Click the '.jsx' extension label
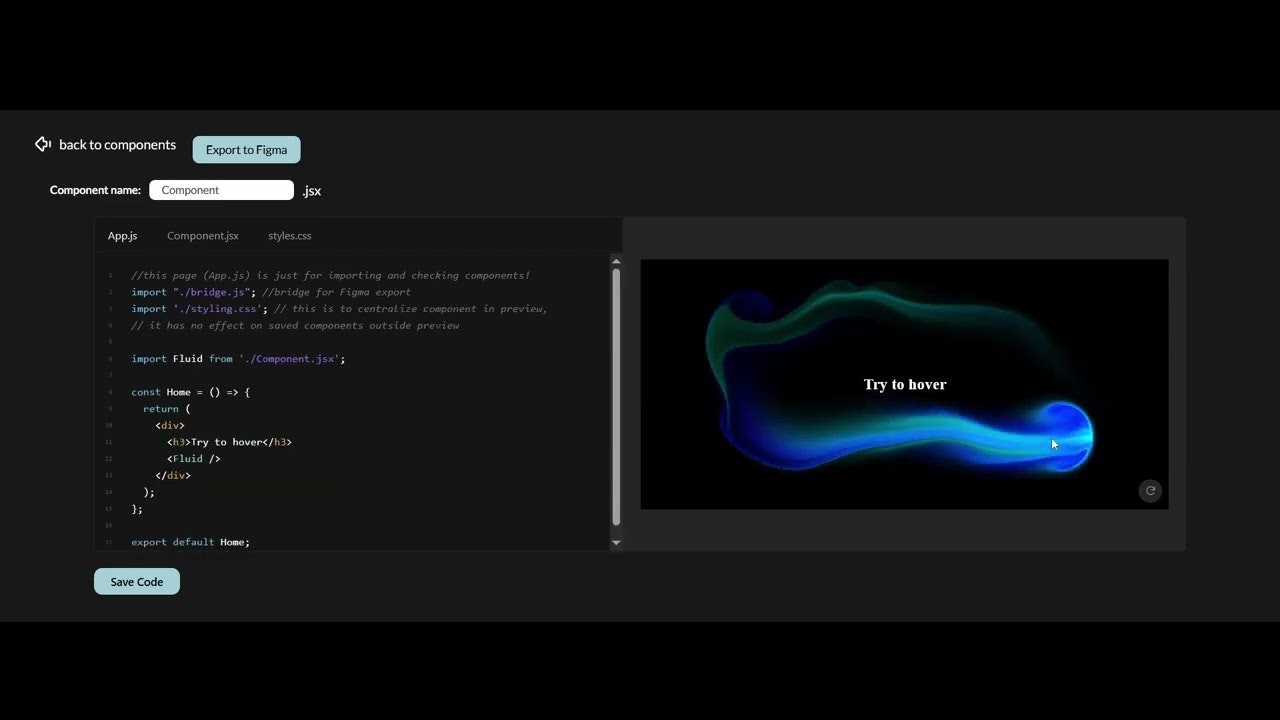This screenshot has height=720, width=1280. click(312, 191)
